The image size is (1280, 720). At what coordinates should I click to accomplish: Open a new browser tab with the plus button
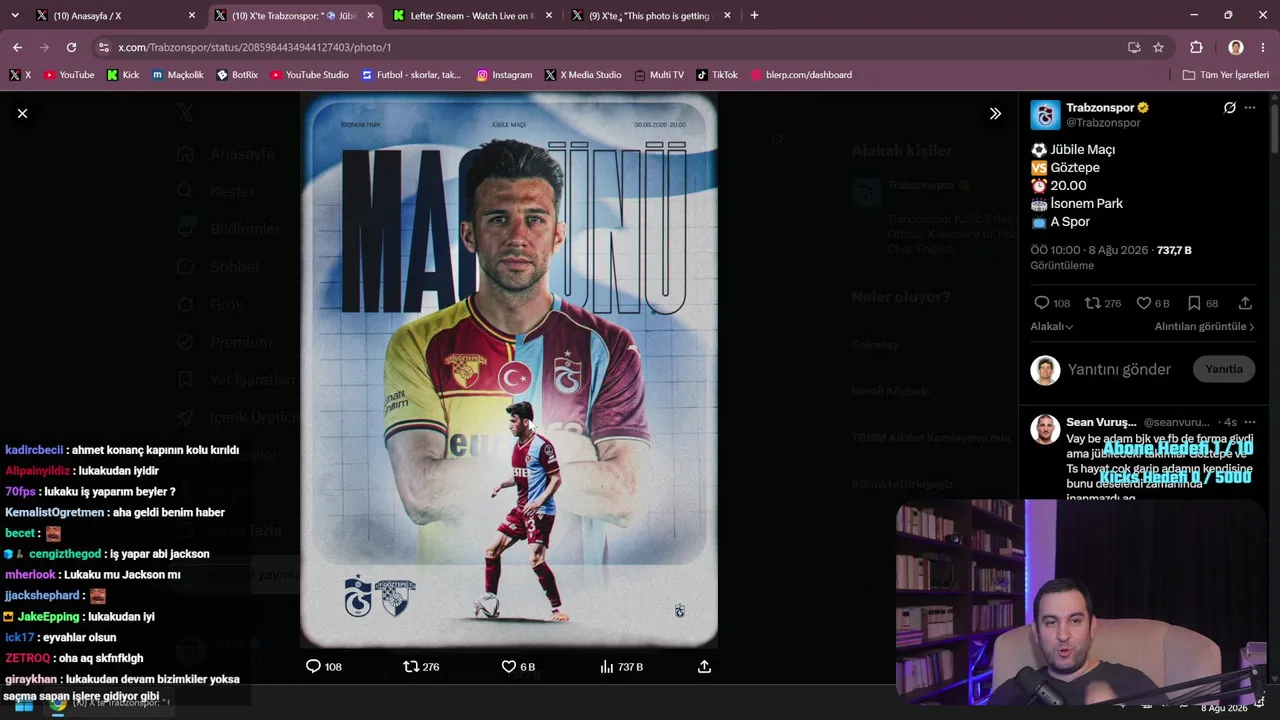[754, 16]
